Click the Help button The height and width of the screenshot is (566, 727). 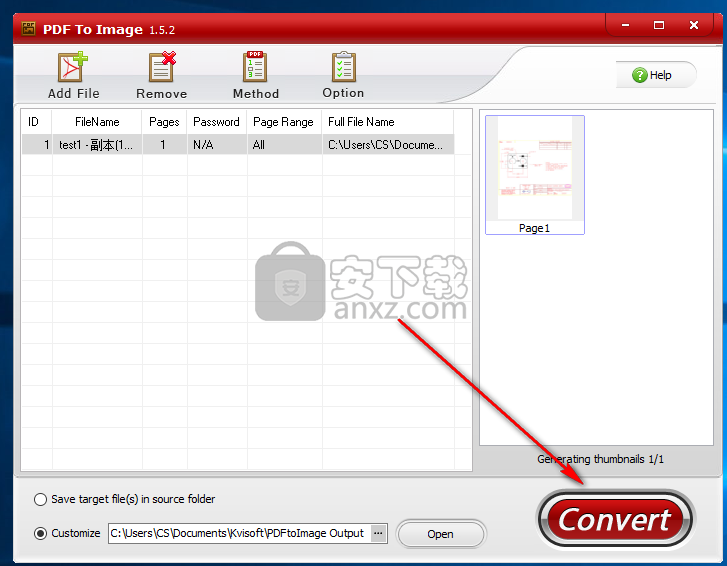click(x=657, y=75)
